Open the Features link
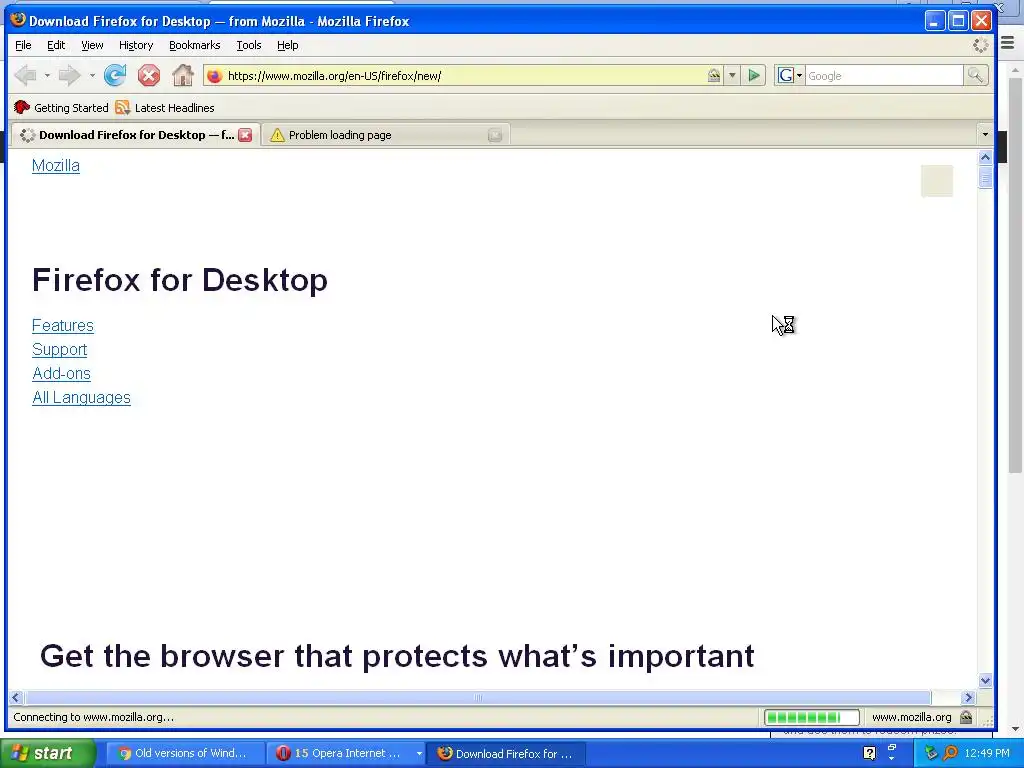 63,325
